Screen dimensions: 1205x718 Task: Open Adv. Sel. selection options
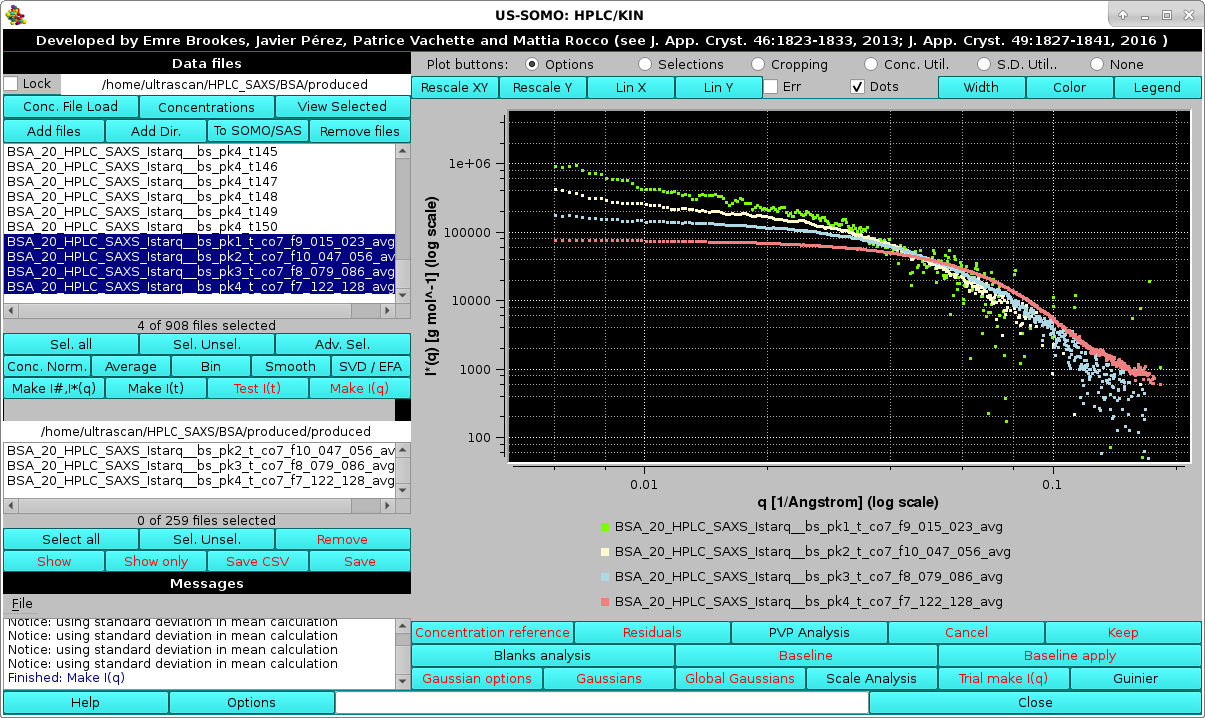[x=341, y=344]
